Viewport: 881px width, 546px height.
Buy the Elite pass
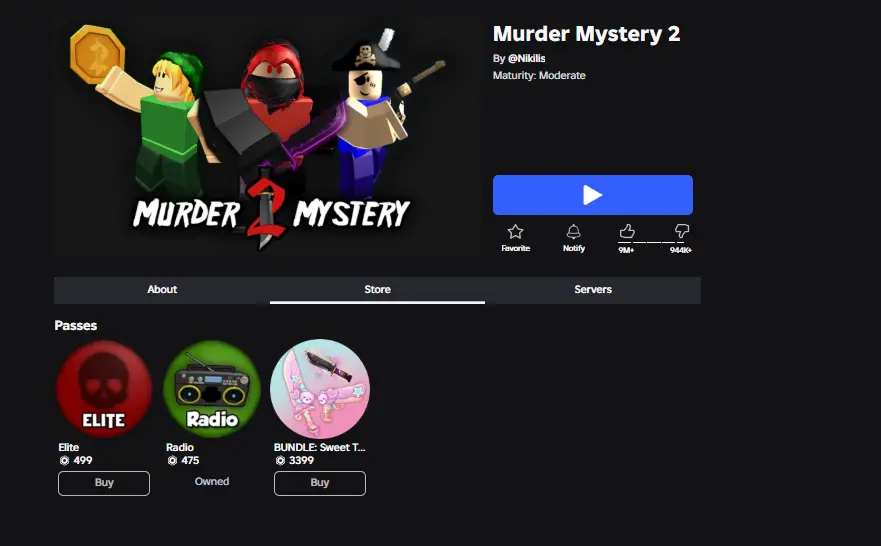(104, 483)
